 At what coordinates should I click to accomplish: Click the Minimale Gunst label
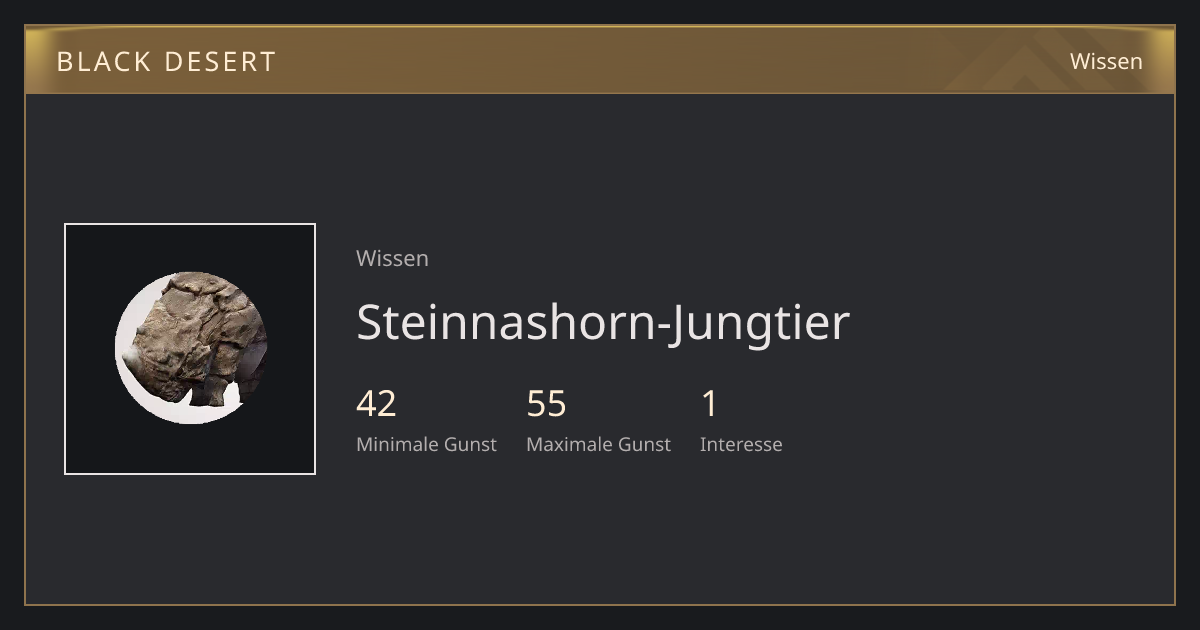(x=426, y=444)
